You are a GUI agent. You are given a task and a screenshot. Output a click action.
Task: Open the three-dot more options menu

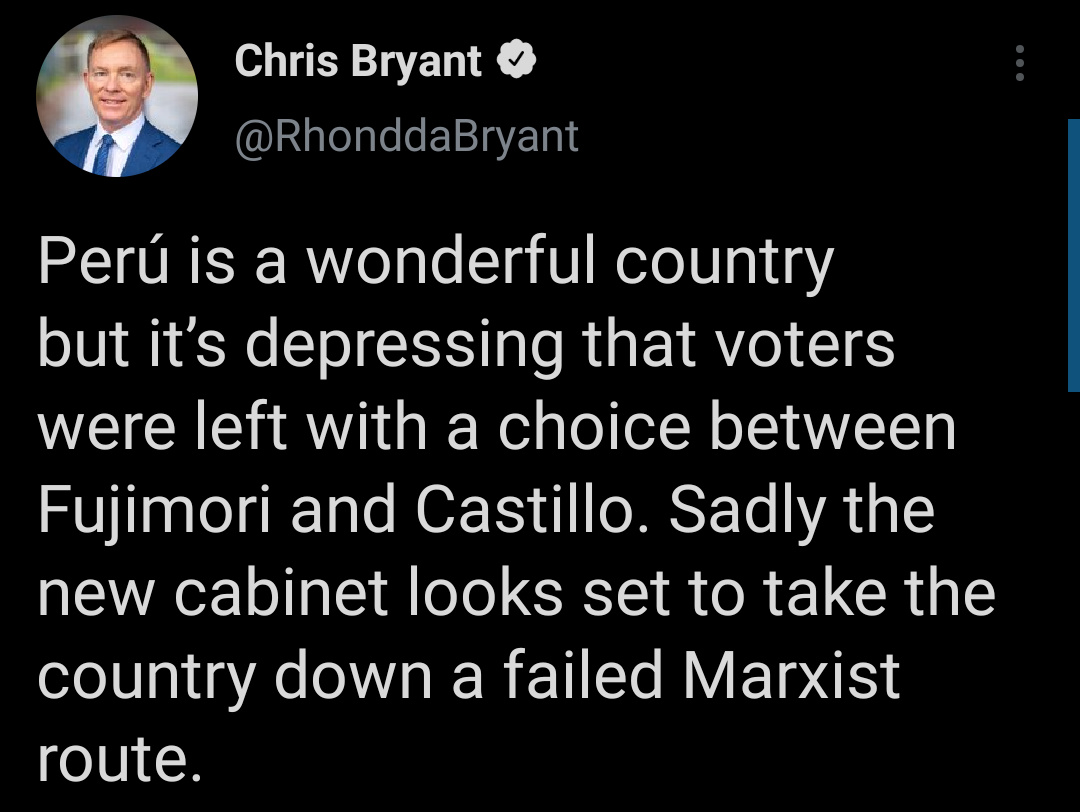click(1020, 63)
